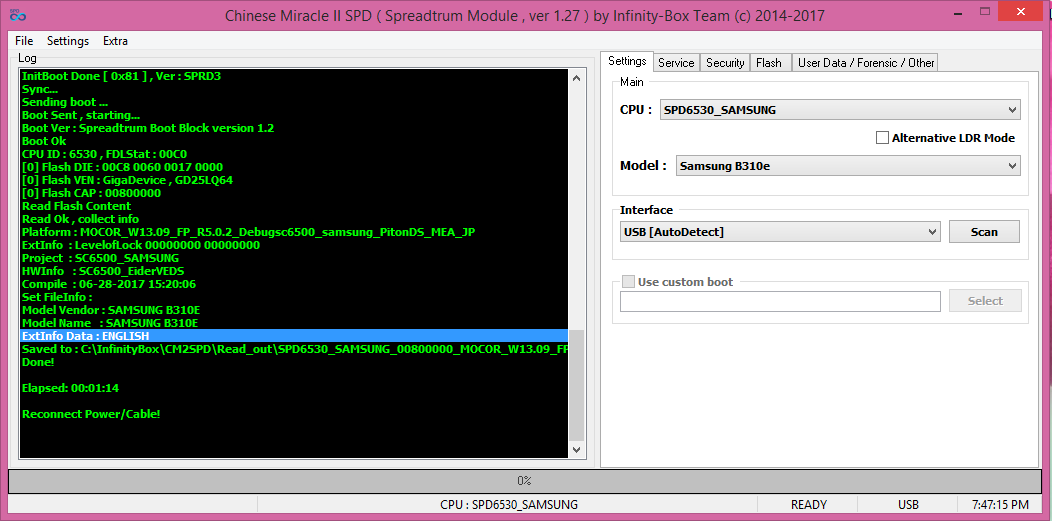The image size is (1052, 521).
Task: Switch to the Flash tab
Action: 769,62
